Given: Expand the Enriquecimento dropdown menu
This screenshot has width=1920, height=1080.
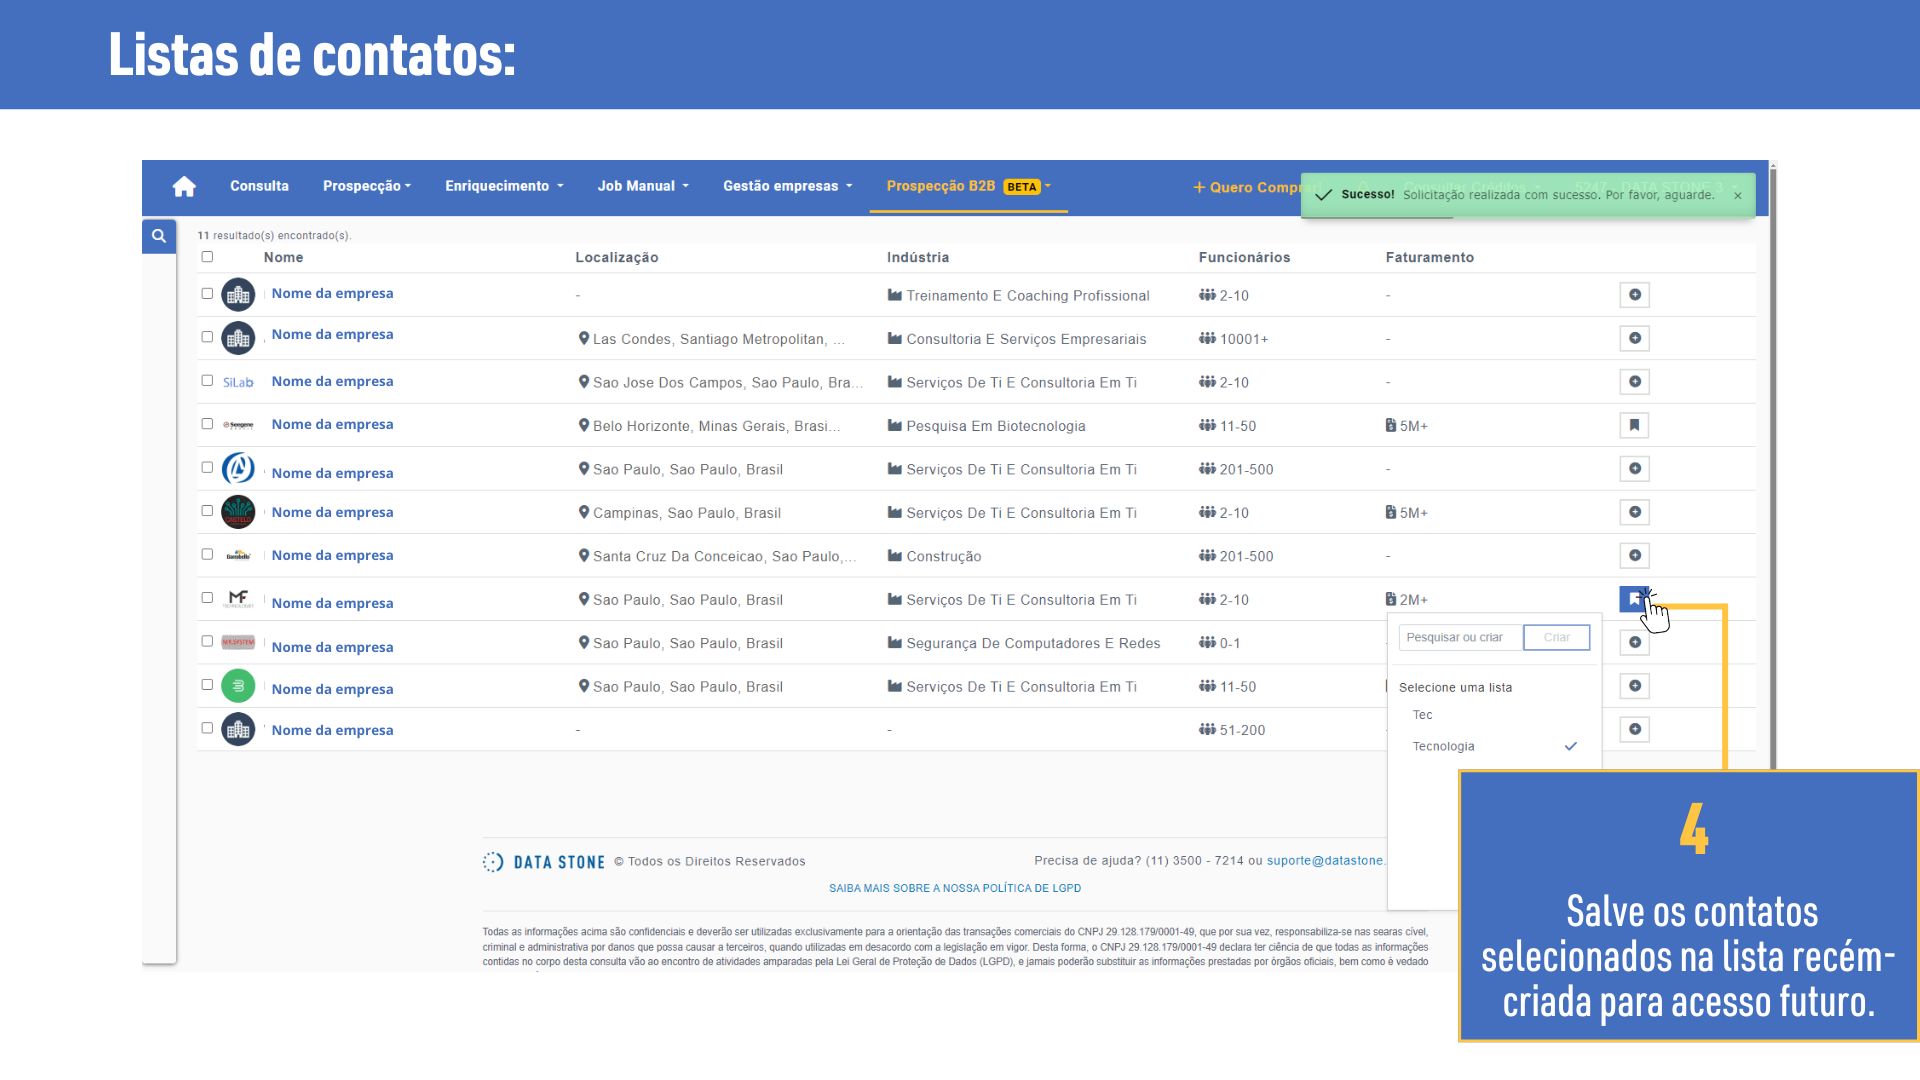Looking at the screenshot, I should click(x=504, y=186).
